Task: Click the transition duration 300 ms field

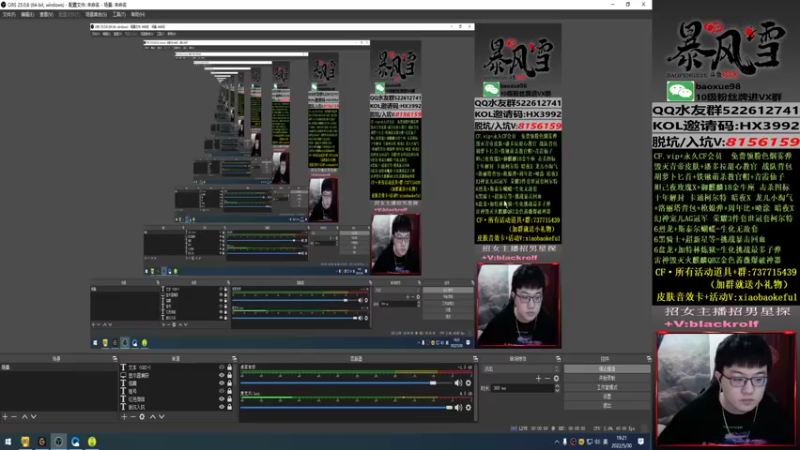Action: [522, 388]
